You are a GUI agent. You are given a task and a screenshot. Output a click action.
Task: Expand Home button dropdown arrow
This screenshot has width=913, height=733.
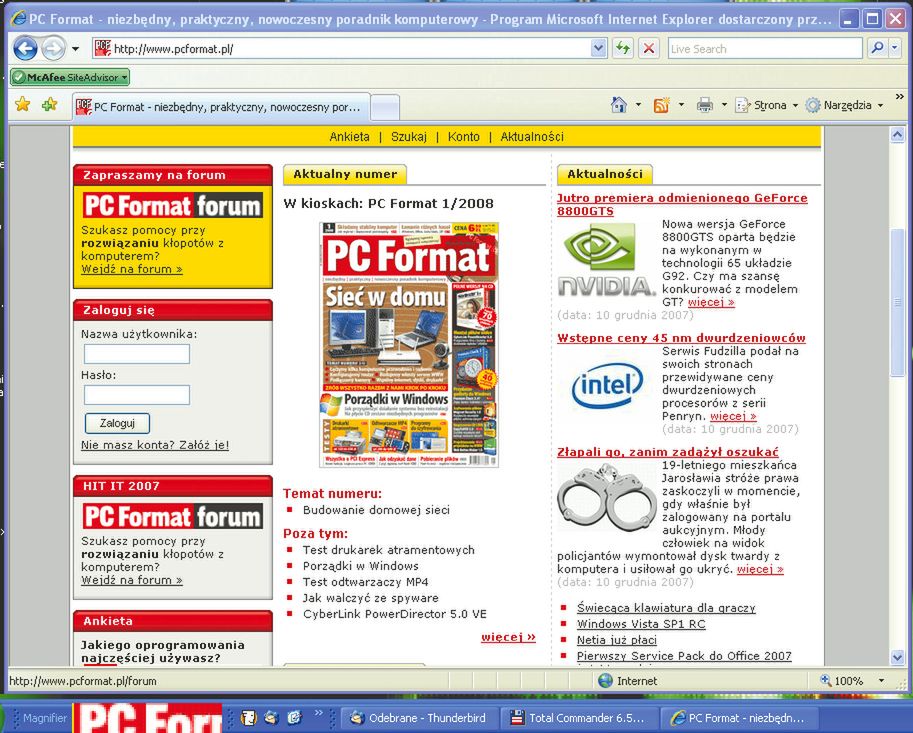click(638, 105)
